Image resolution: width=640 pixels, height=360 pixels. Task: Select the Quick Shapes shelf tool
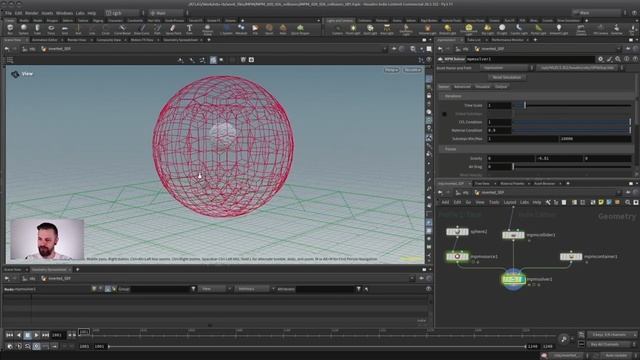[x=300, y=29]
